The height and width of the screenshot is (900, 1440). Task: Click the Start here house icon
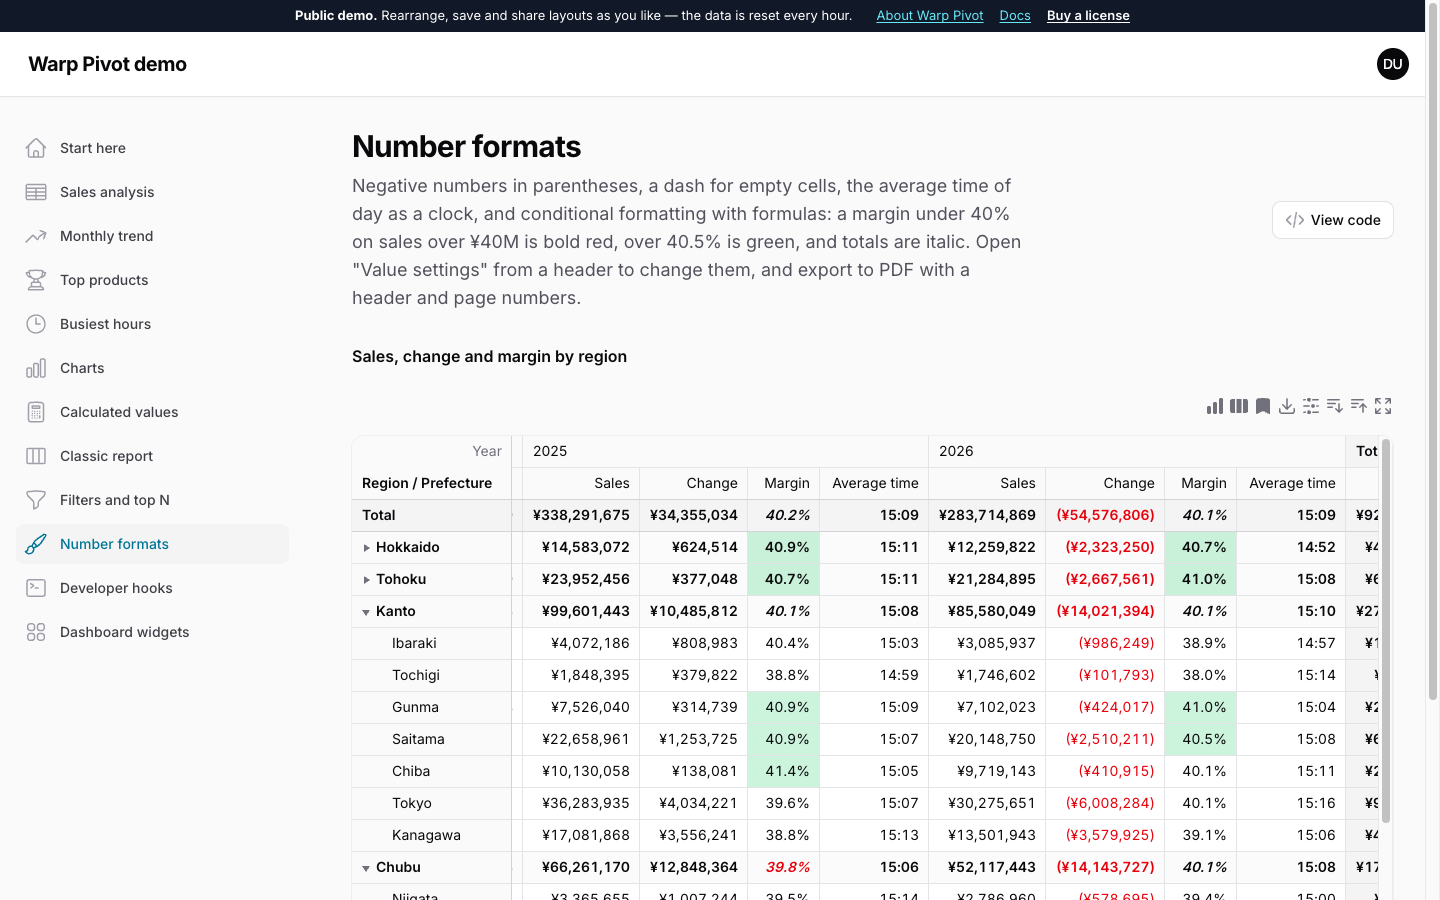coord(36,148)
